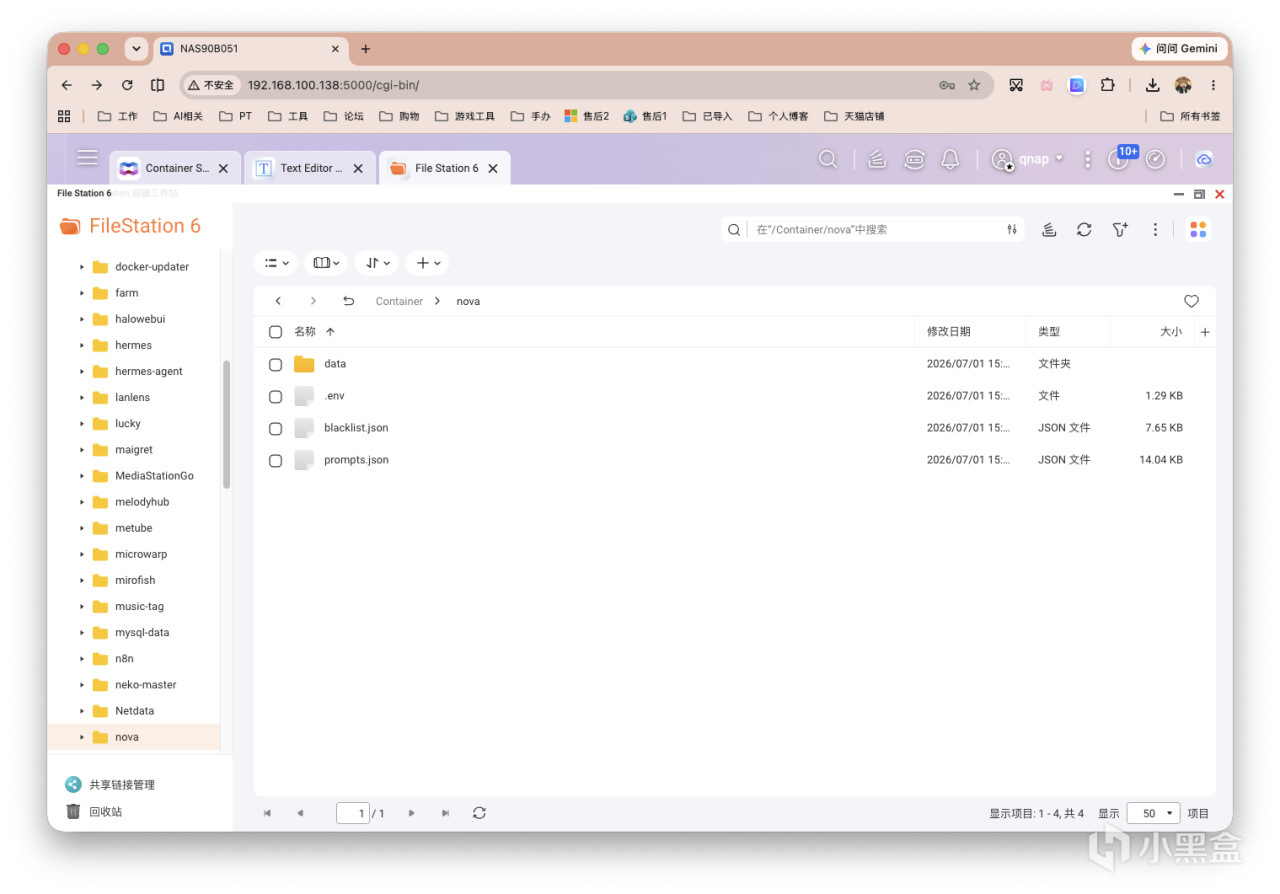
Task: Close the Text Editor tab
Action: point(358,168)
